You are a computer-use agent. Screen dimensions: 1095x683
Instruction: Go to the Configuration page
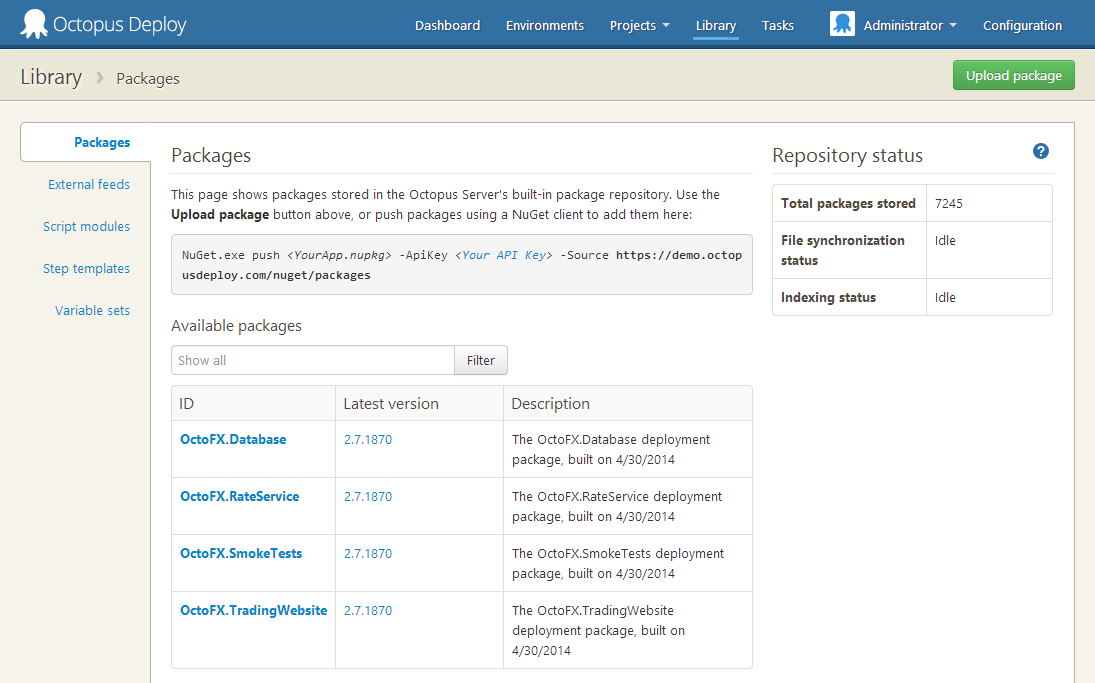pyautogui.click(x=1022, y=25)
